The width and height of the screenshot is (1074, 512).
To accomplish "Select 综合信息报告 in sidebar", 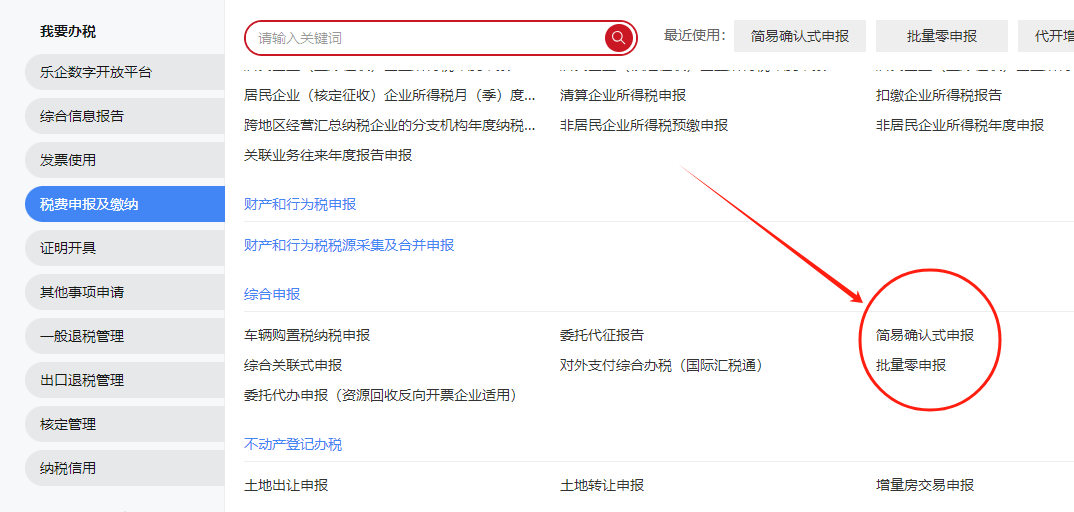I will [82, 116].
